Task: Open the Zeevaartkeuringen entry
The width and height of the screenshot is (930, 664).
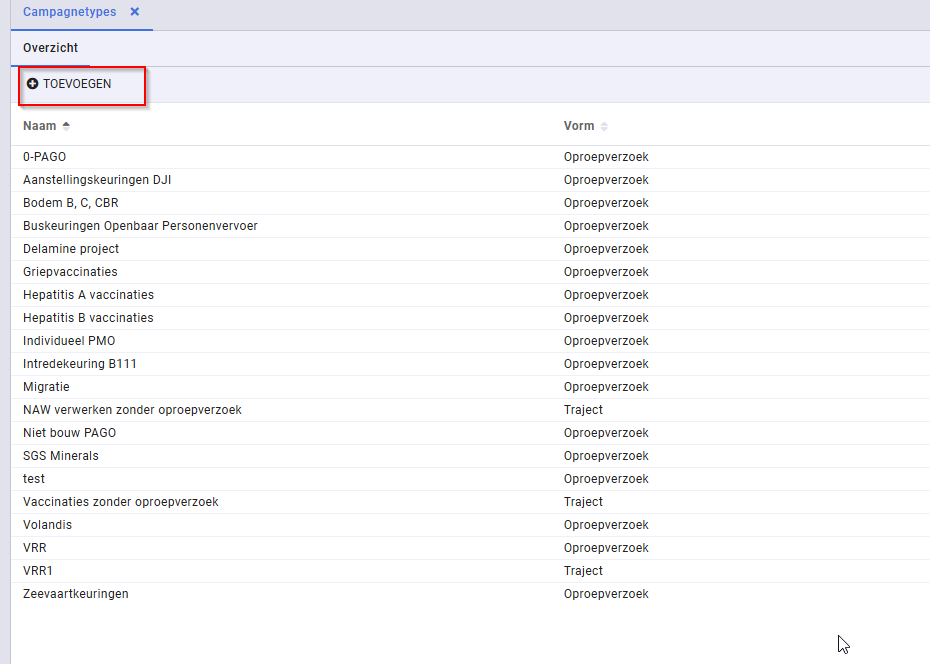Action: 470,594
